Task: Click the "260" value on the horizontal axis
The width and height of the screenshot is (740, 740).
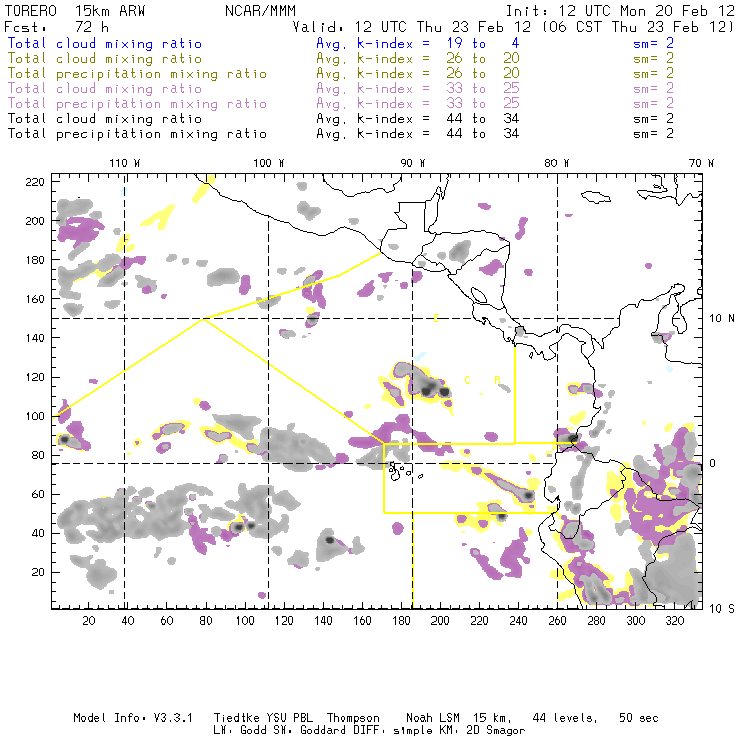Action: [x=557, y=621]
